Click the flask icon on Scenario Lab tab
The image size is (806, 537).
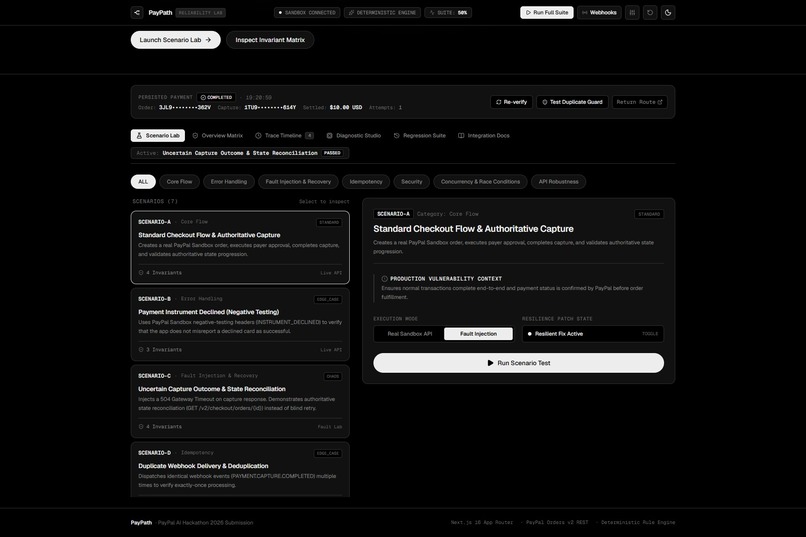(x=139, y=136)
